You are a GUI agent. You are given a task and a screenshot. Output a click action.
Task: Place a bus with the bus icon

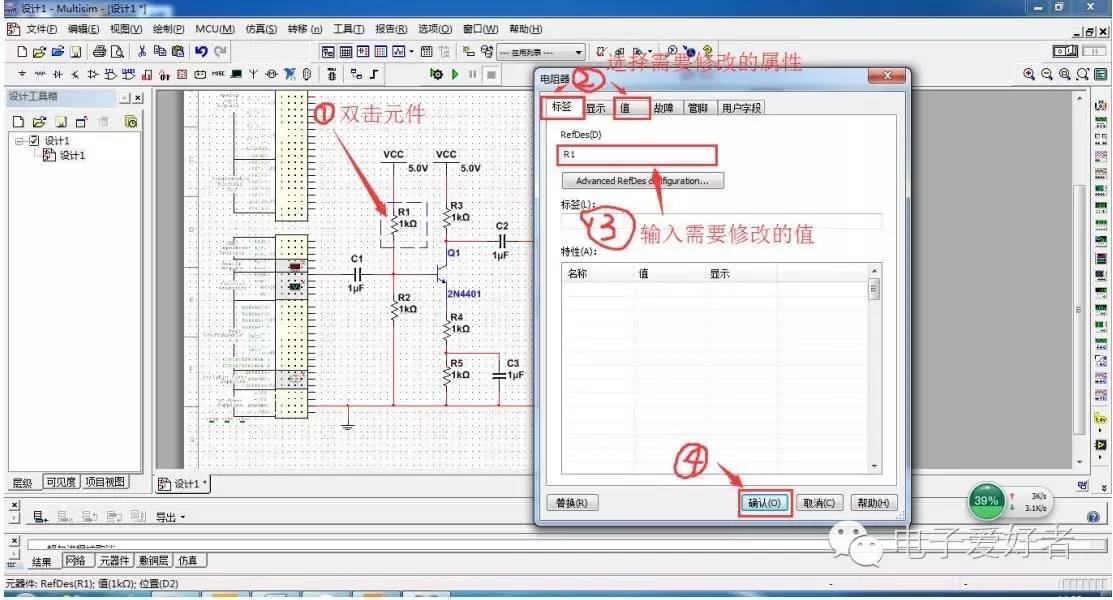tap(374, 74)
